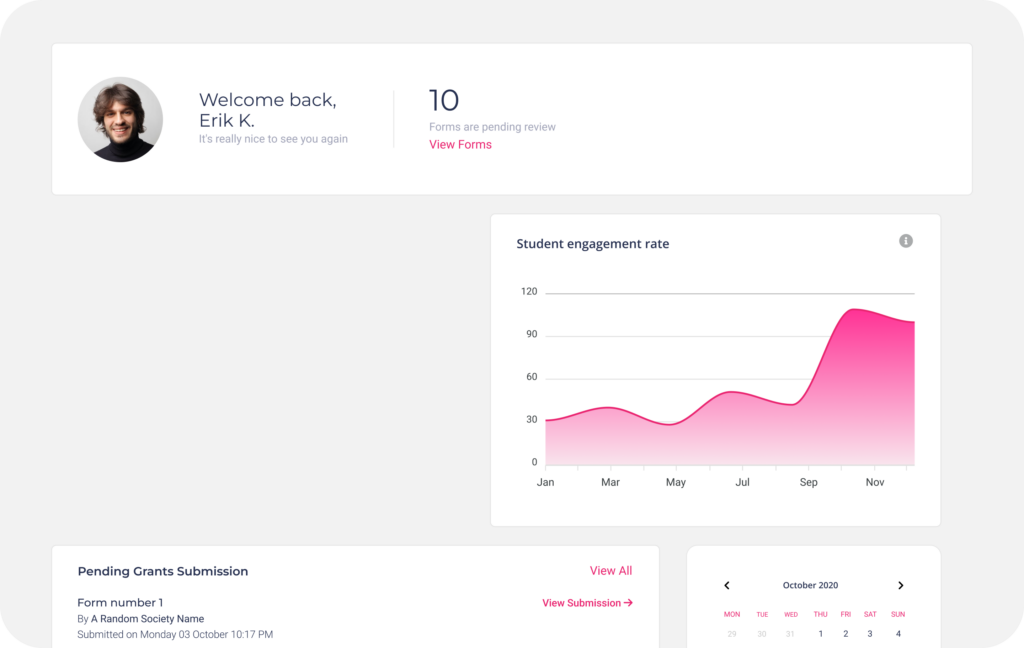Select October 4 on the calendar
The width and height of the screenshot is (1024, 648).
[897, 634]
